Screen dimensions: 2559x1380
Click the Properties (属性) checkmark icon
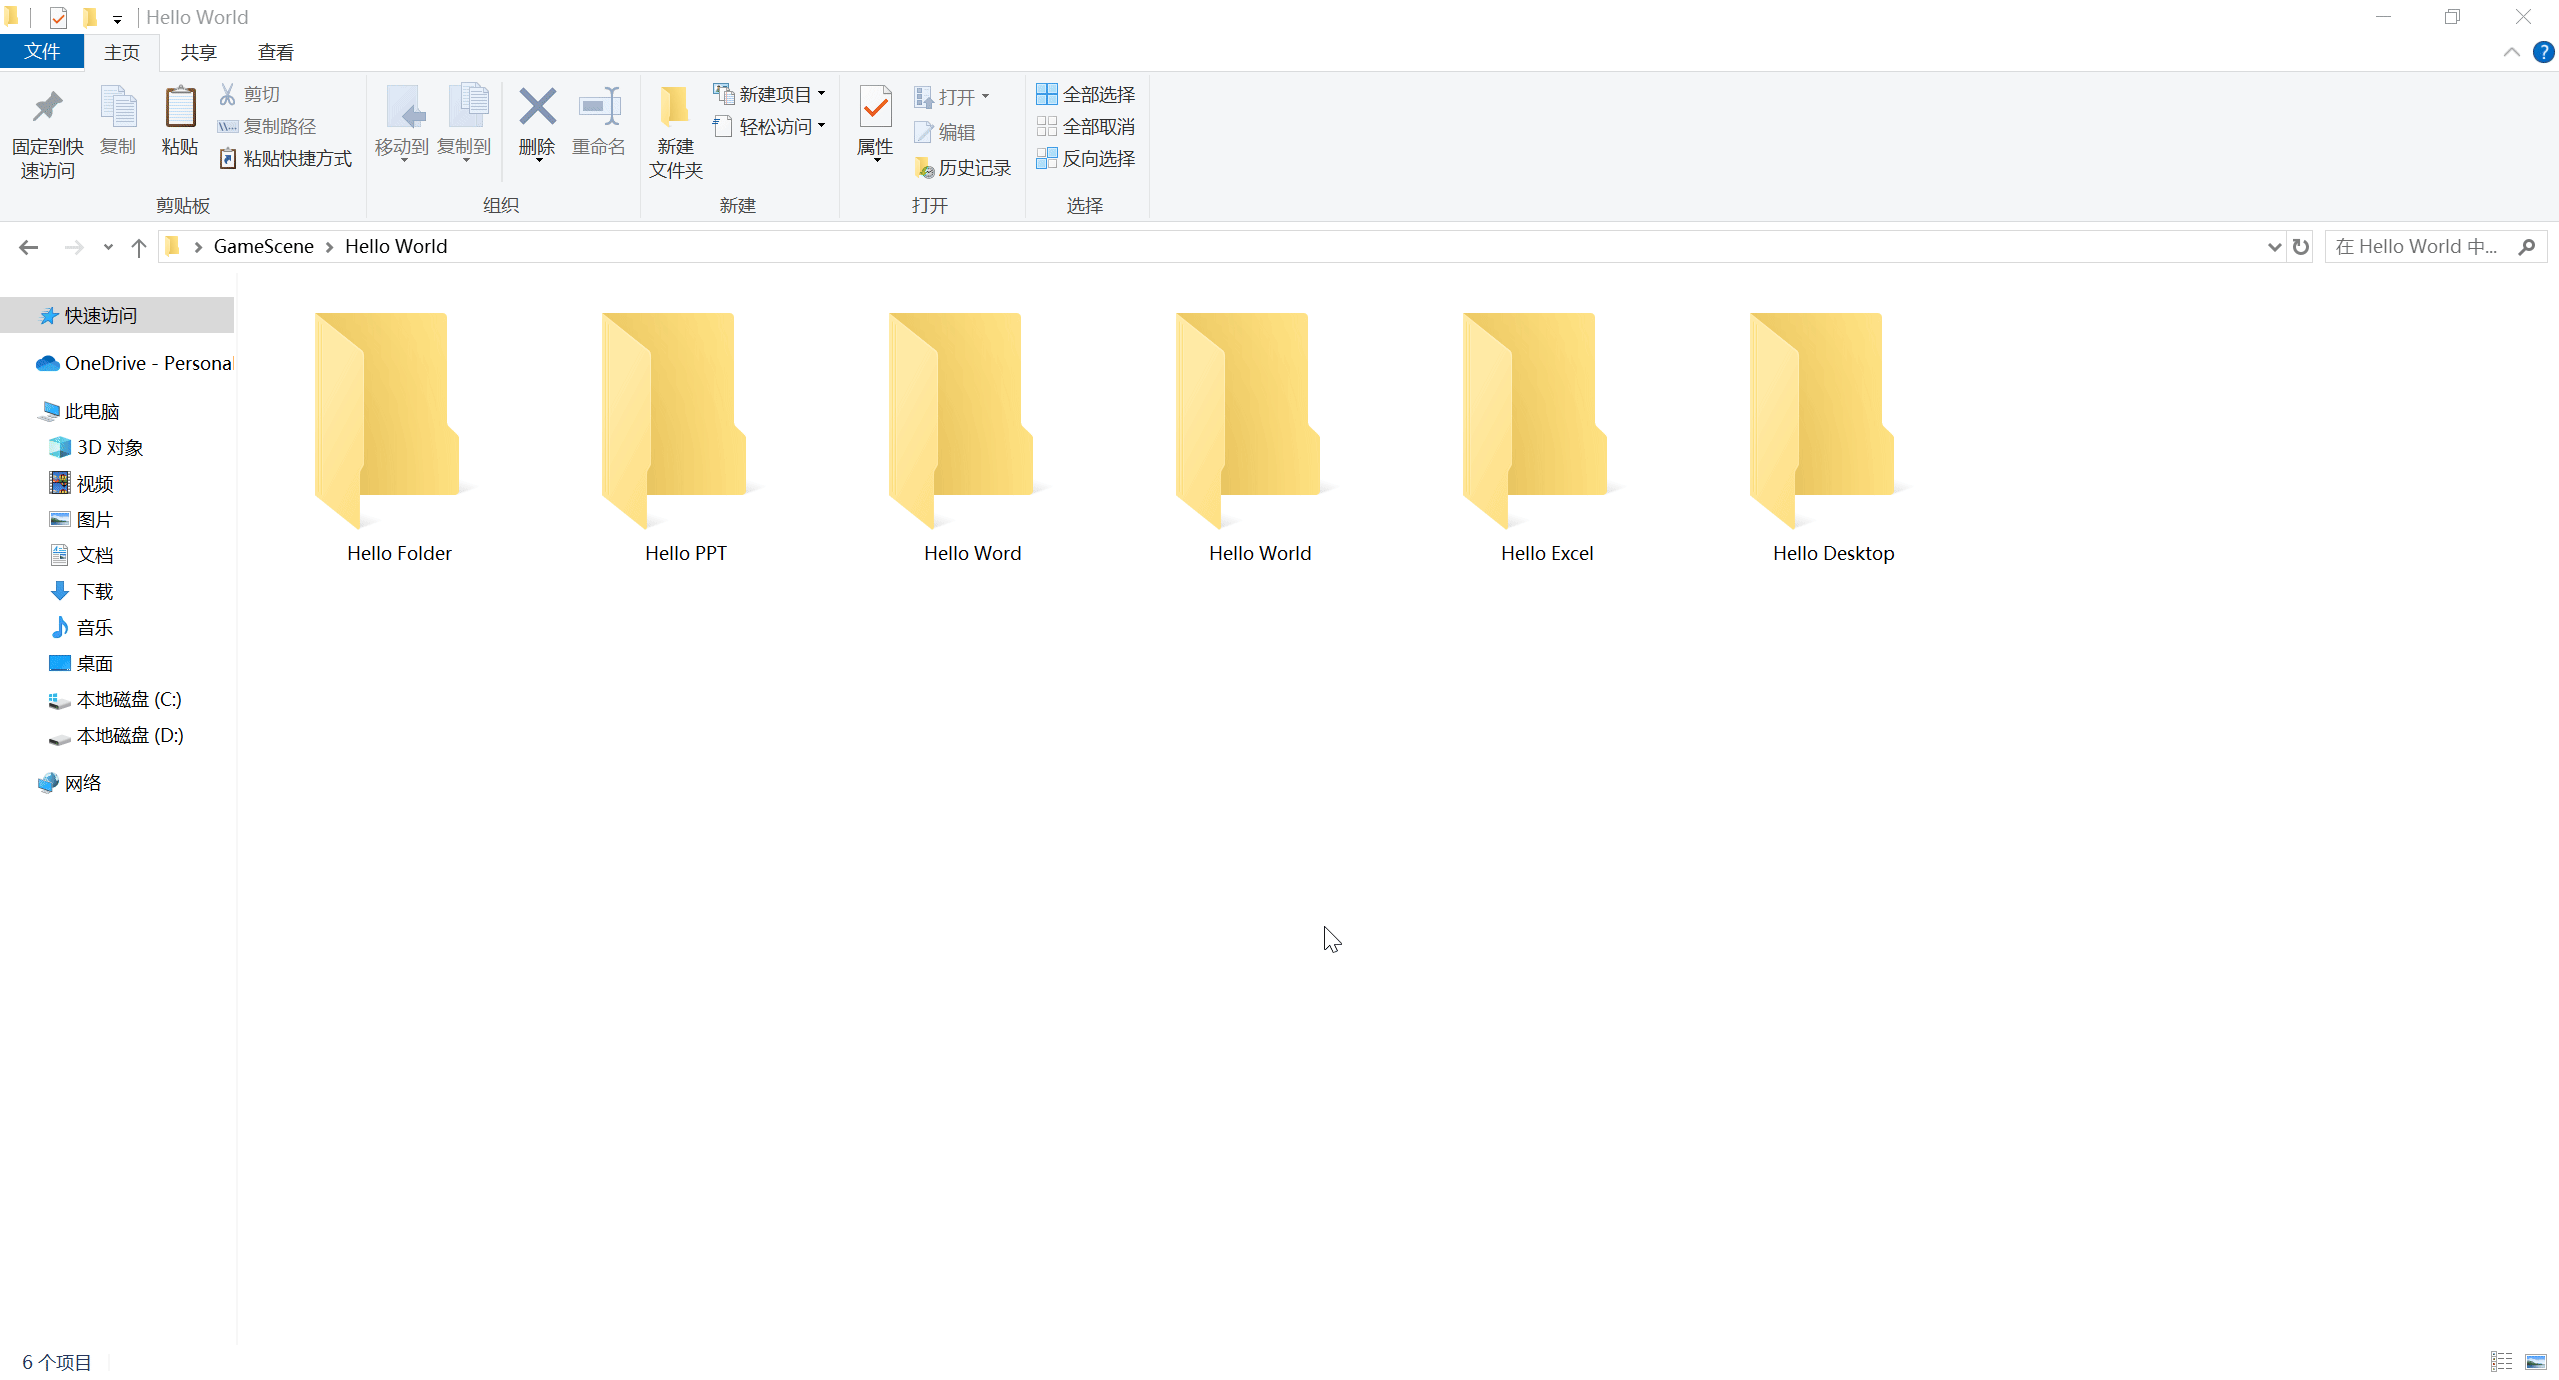(875, 108)
